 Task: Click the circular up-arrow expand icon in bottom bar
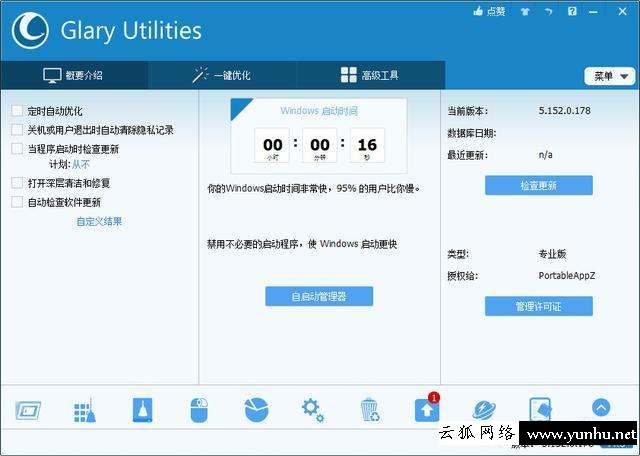click(x=601, y=407)
